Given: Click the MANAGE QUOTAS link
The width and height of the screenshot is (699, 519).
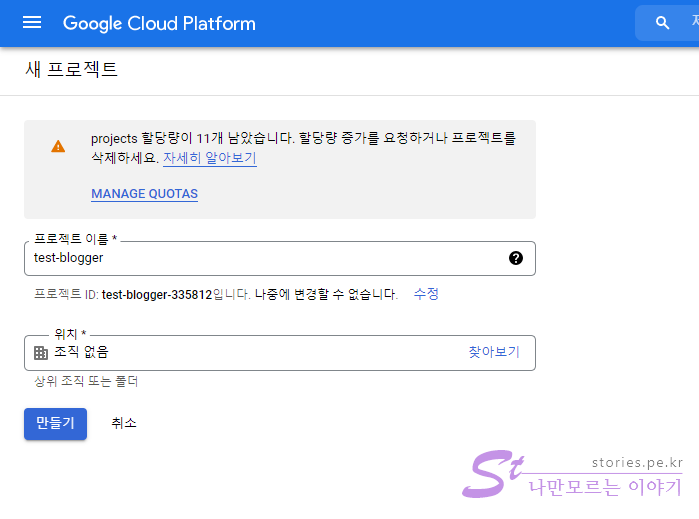Looking at the screenshot, I should [x=144, y=194].
